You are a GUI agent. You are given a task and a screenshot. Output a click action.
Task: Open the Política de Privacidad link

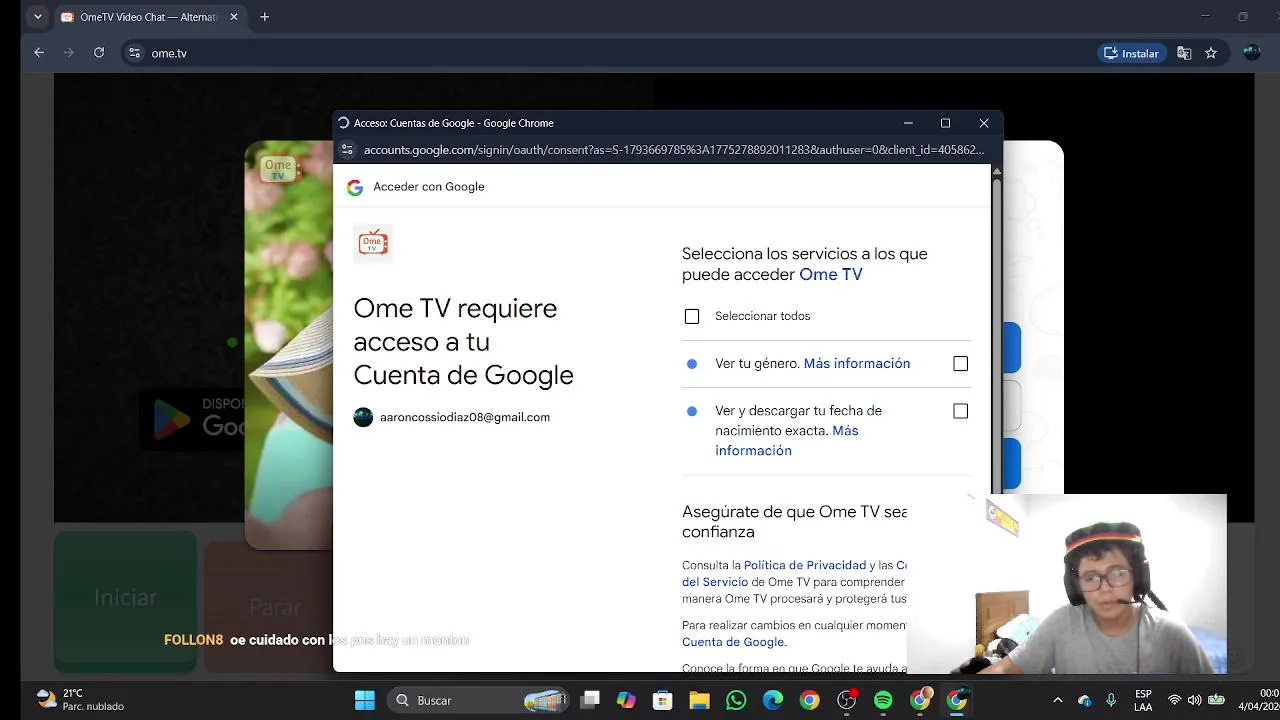(x=805, y=565)
